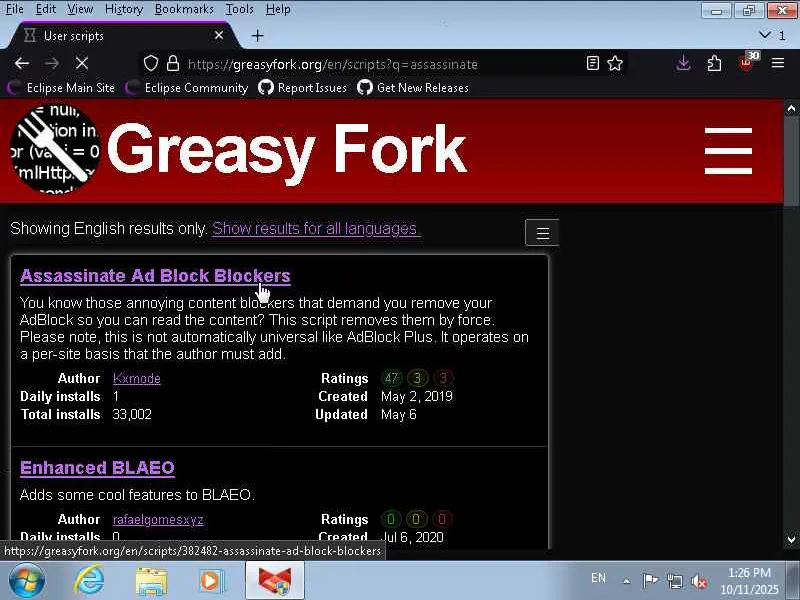Open Assassinate Ad Block Blockers script

coord(155,276)
